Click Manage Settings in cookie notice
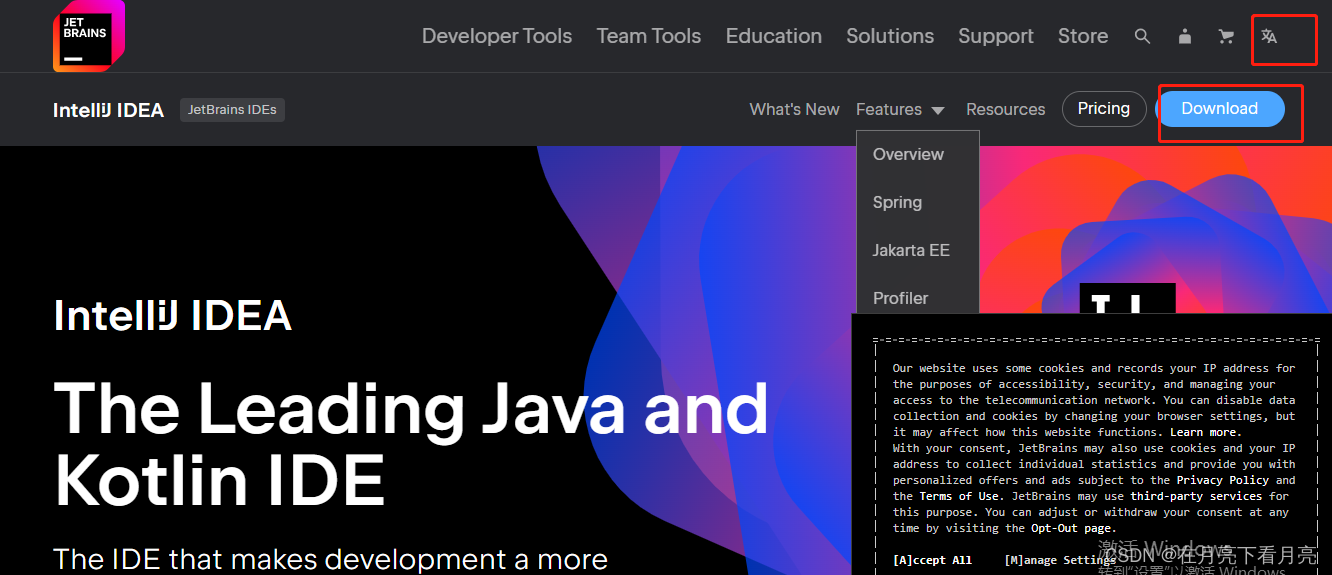 1060,560
